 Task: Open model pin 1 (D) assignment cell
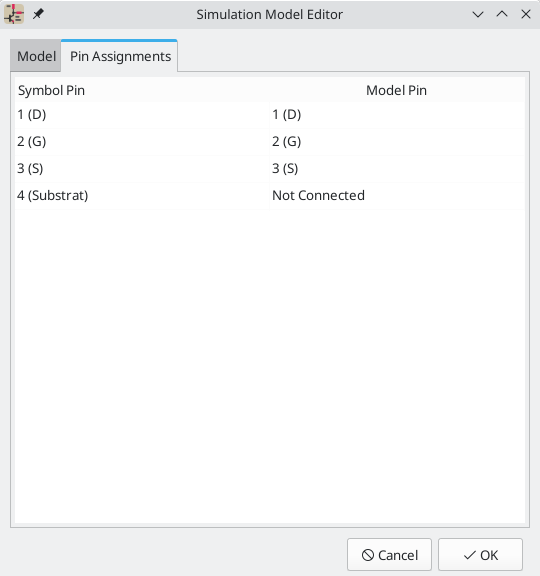click(x=397, y=115)
